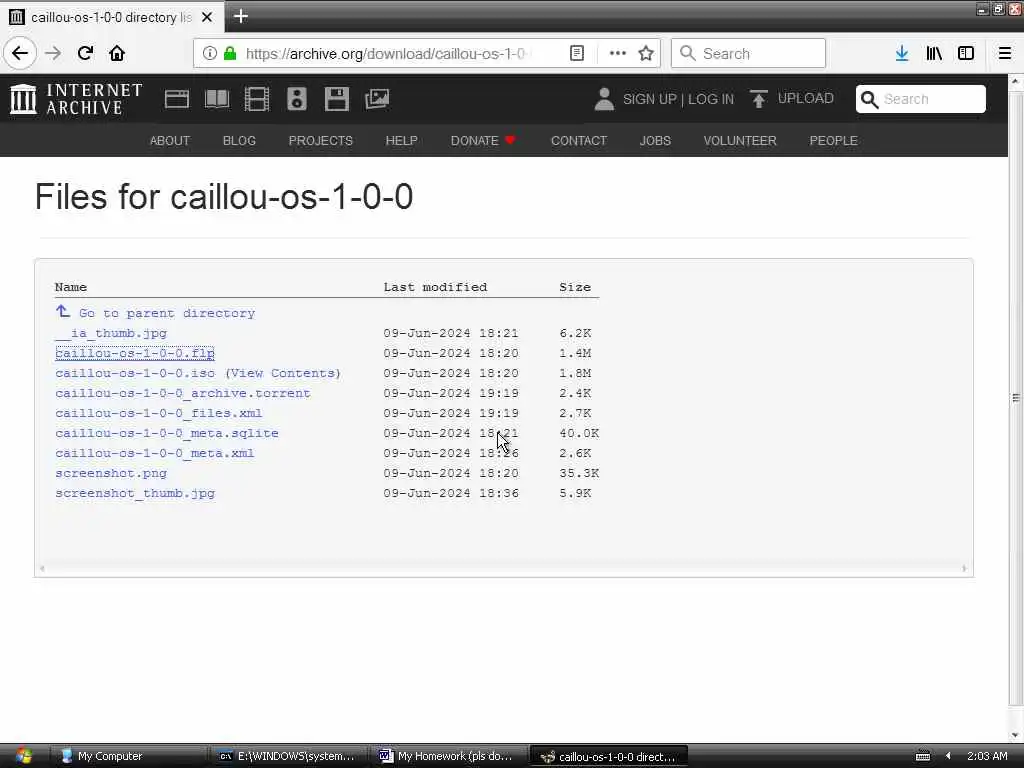Toggle the sidebar icon in the toolbar
Viewport: 1024px width, 768px height.
[966, 53]
